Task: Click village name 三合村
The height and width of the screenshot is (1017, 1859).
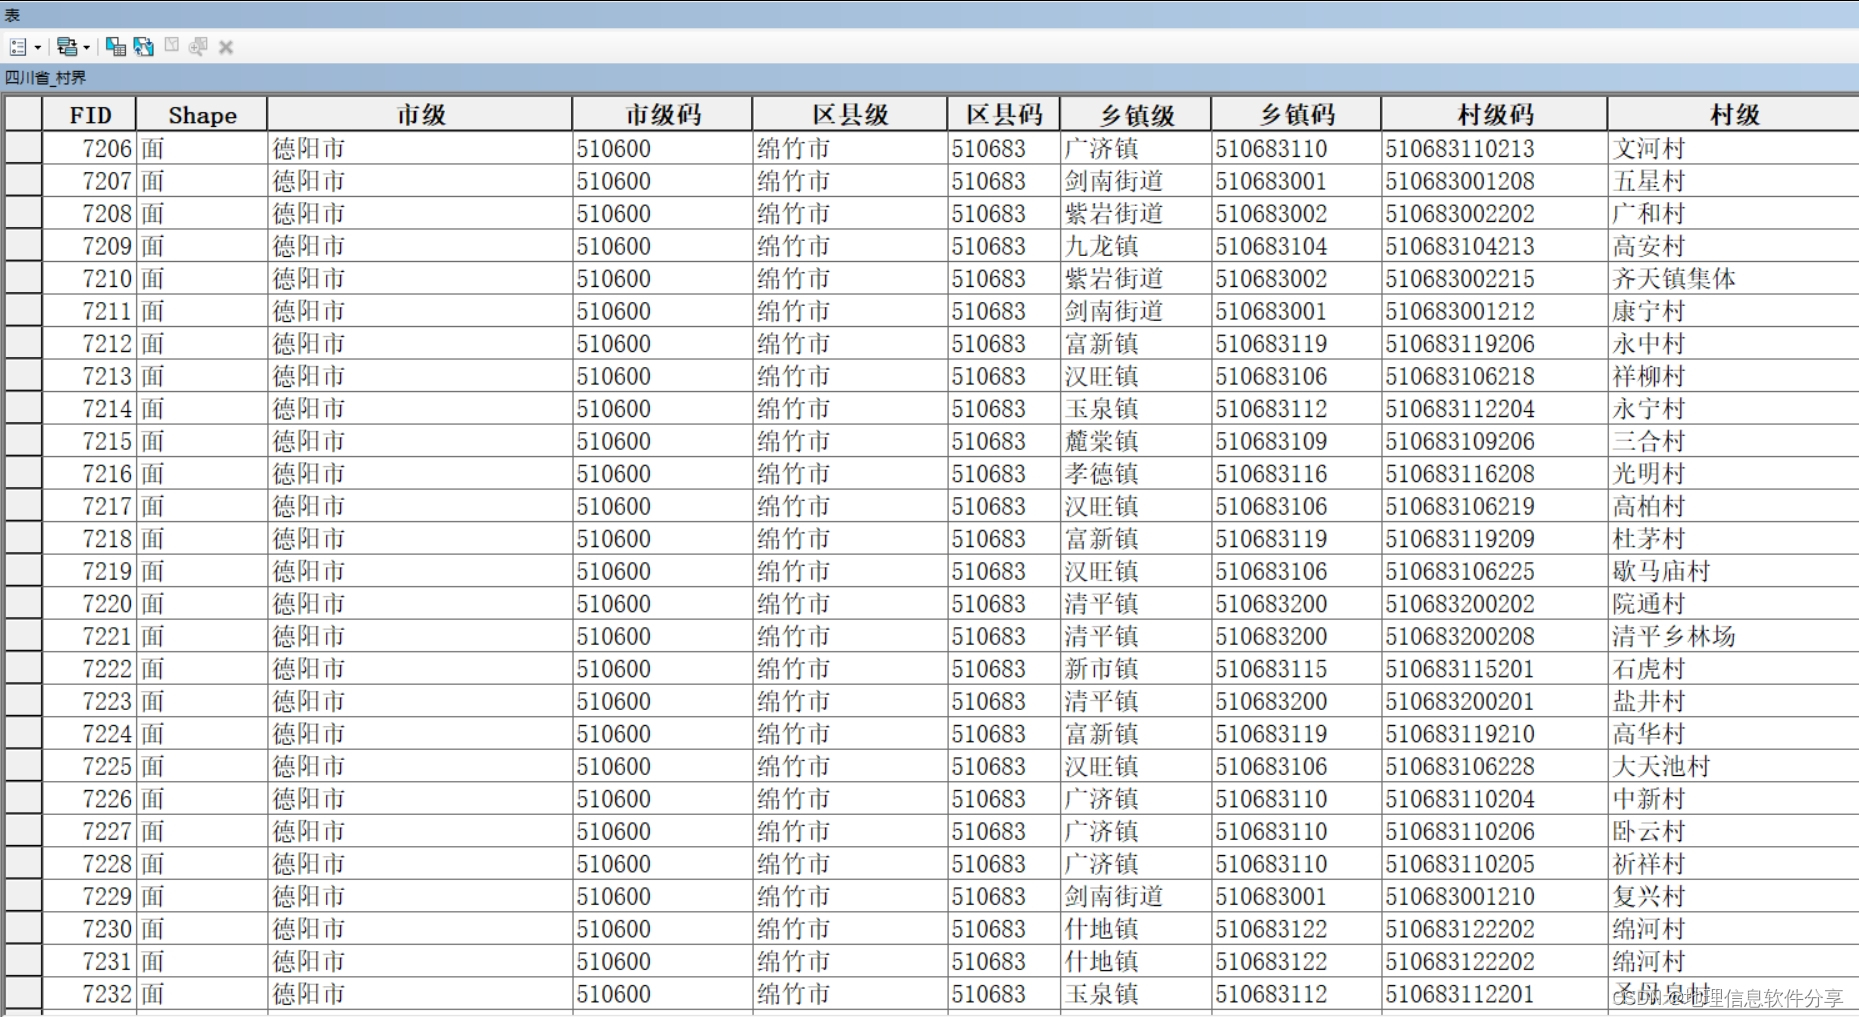Action: pyautogui.click(x=1649, y=441)
